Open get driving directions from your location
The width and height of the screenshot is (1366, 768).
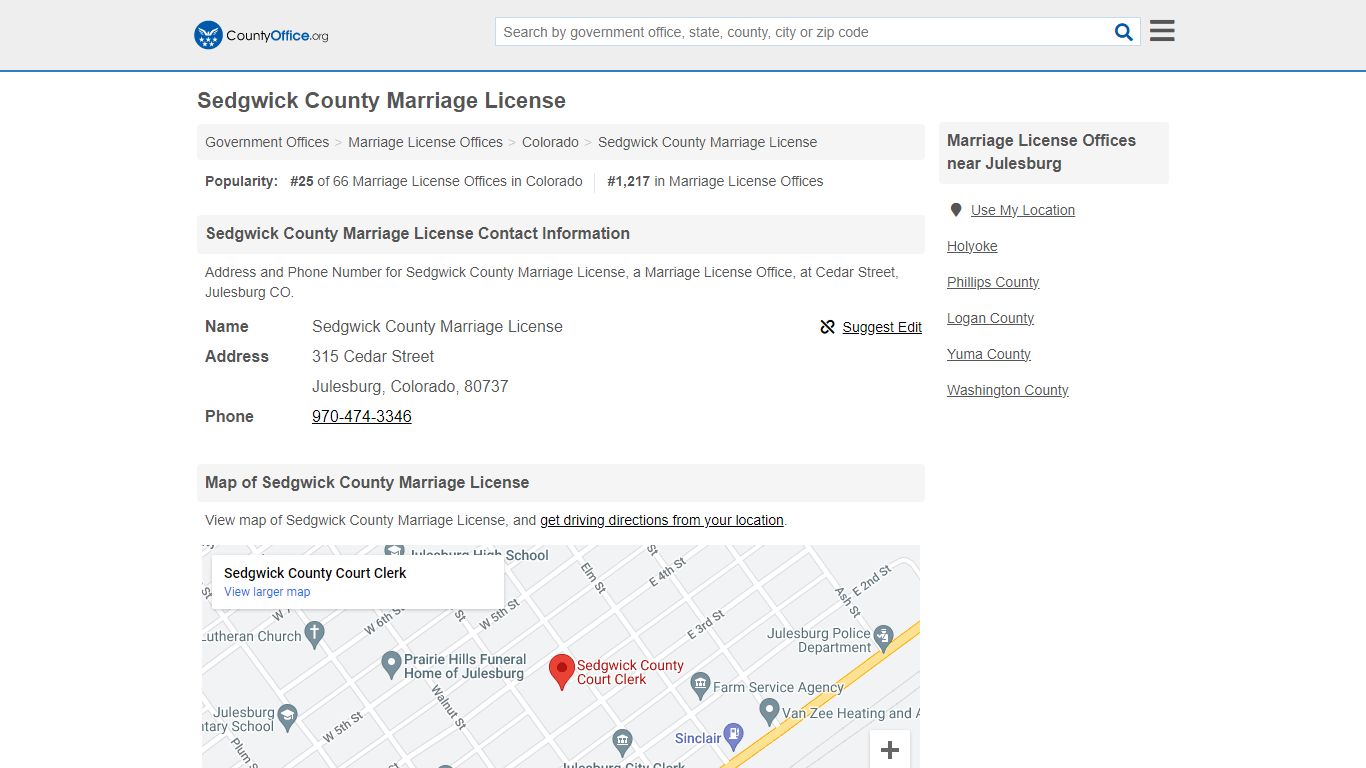[x=662, y=520]
